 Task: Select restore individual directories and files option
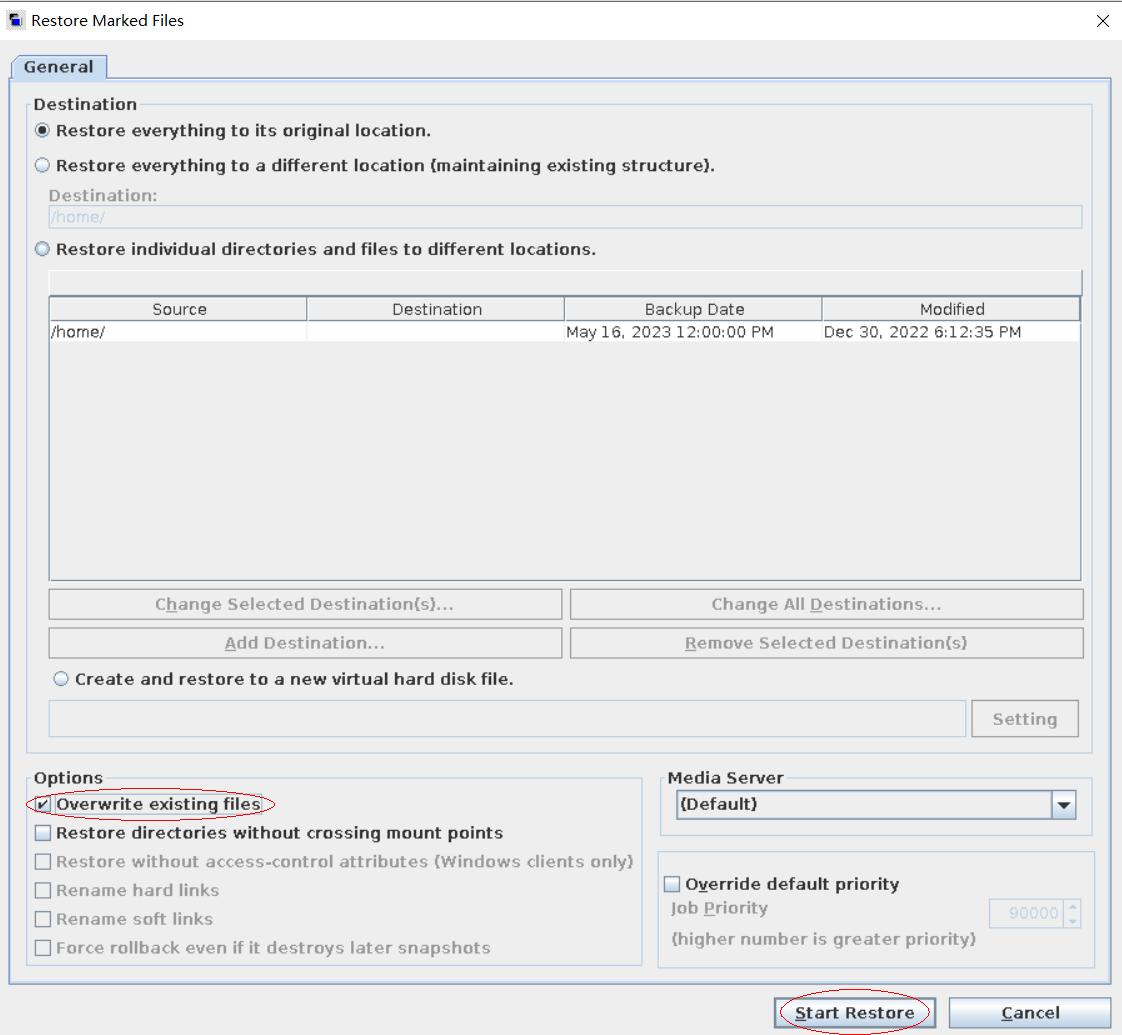(x=43, y=250)
